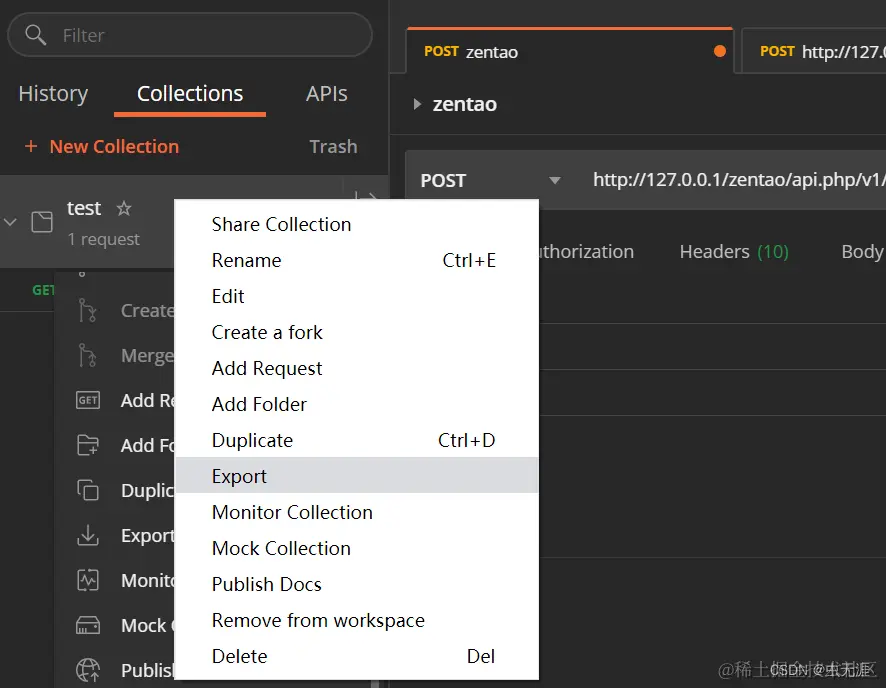The image size is (886, 688).
Task: Select Remove from workspace
Action: click(357, 621)
